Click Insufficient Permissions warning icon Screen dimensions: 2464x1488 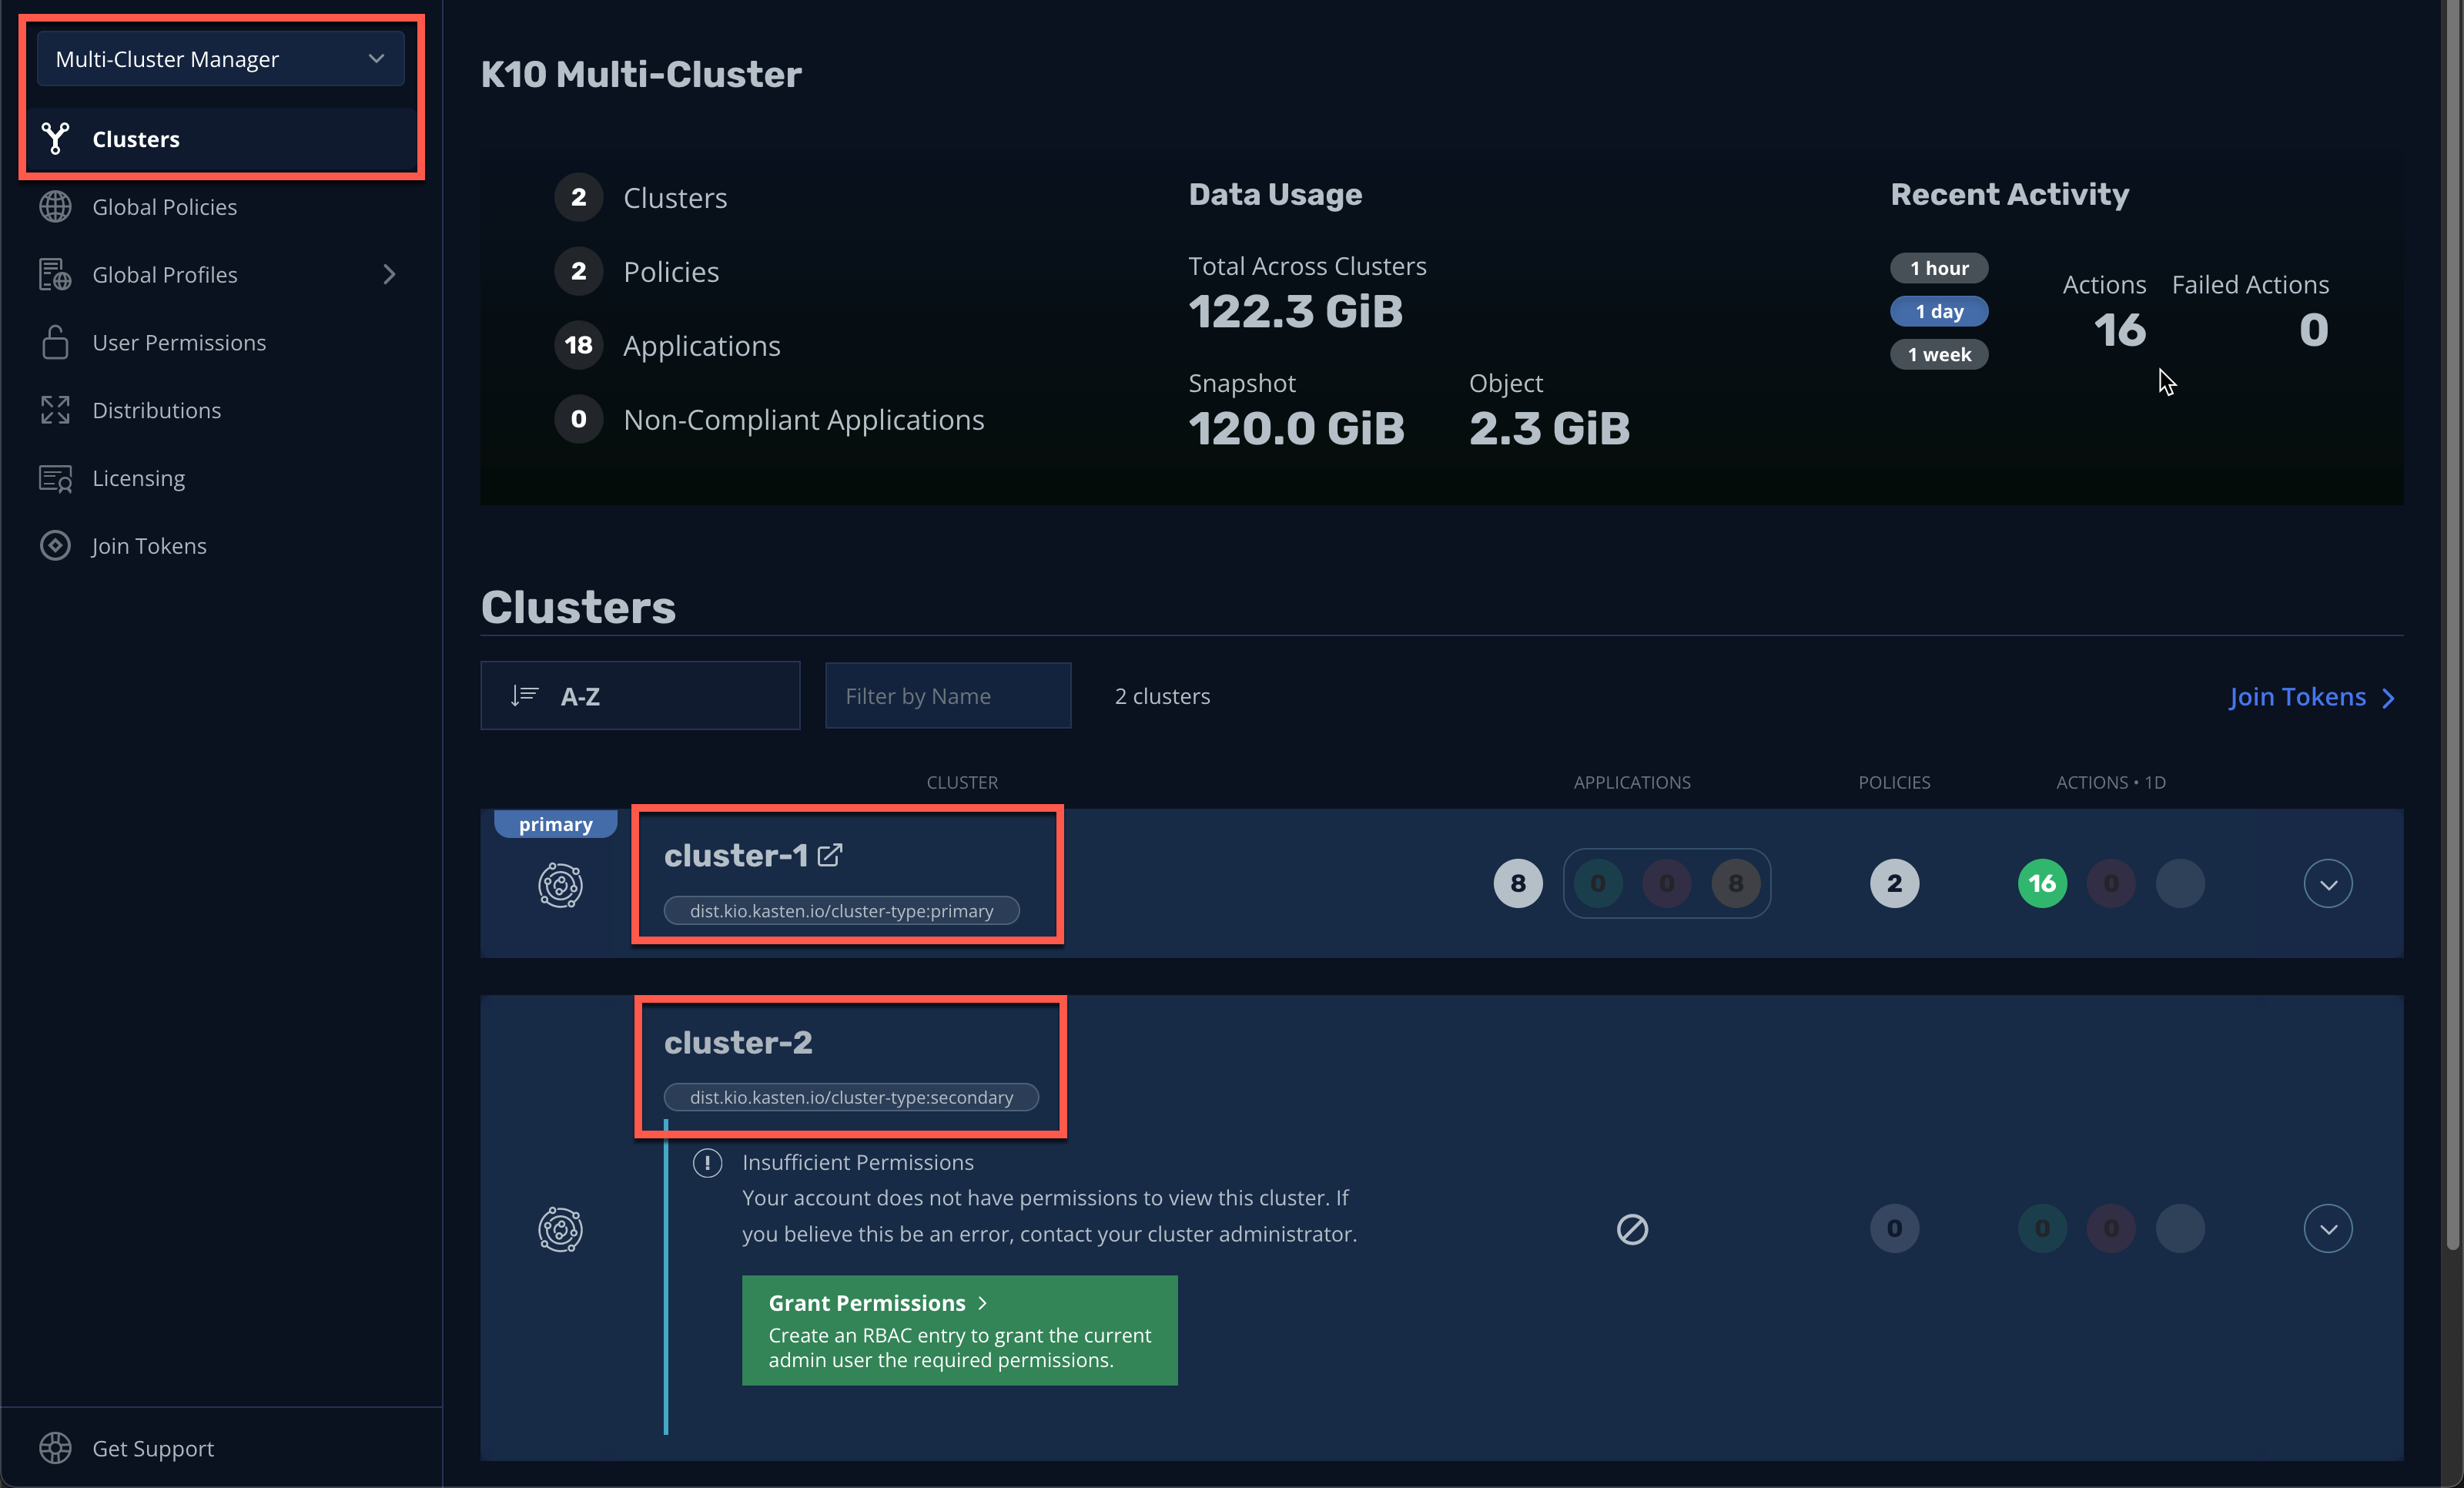tap(707, 1163)
